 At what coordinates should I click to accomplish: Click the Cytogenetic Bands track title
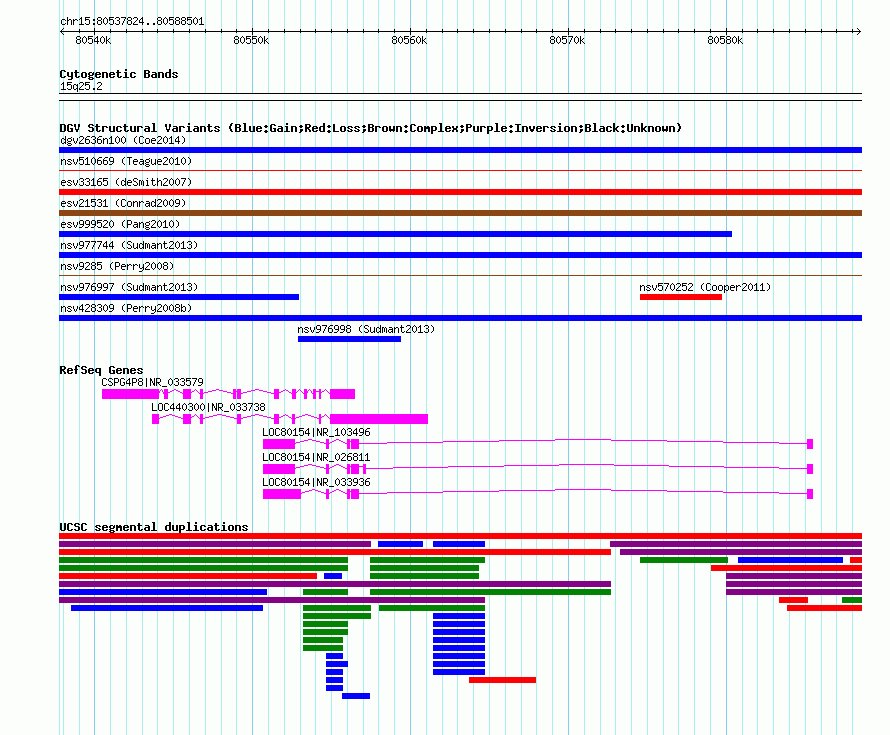(x=119, y=74)
